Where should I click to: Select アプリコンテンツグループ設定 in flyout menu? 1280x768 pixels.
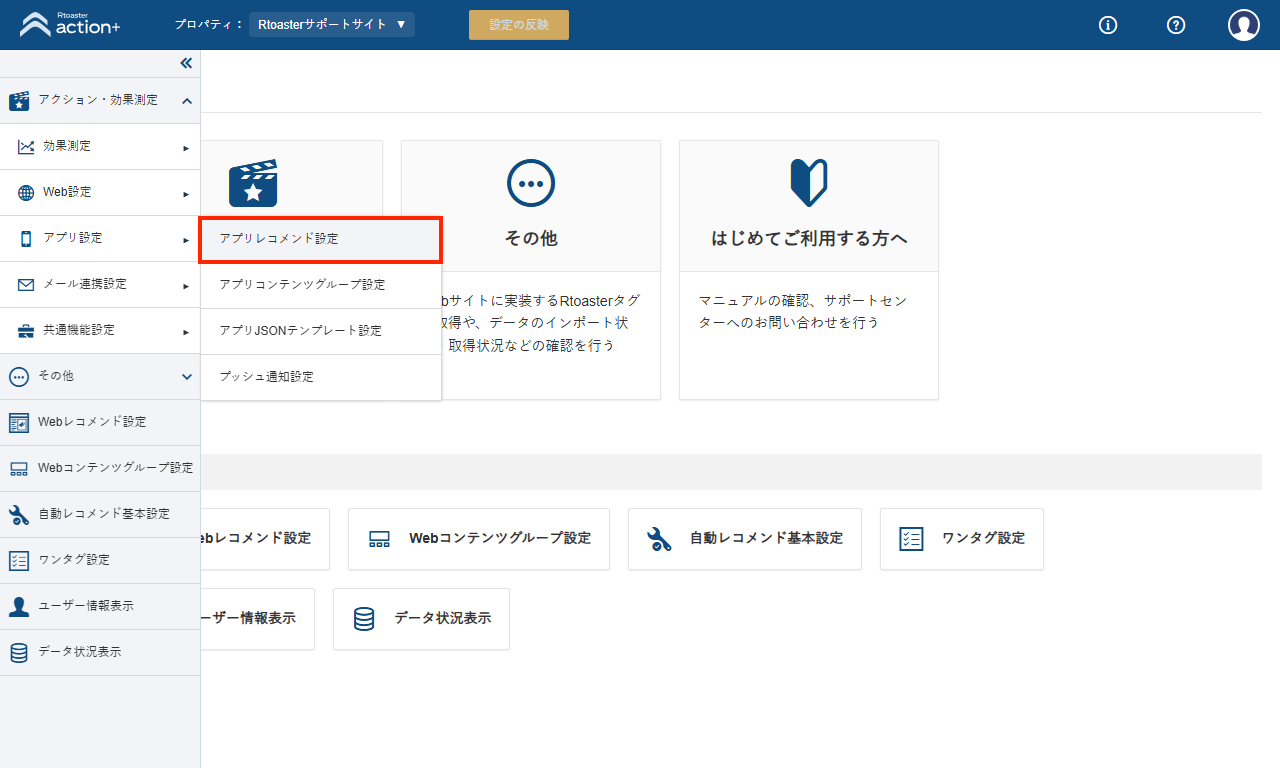pyautogui.click(x=321, y=285)
